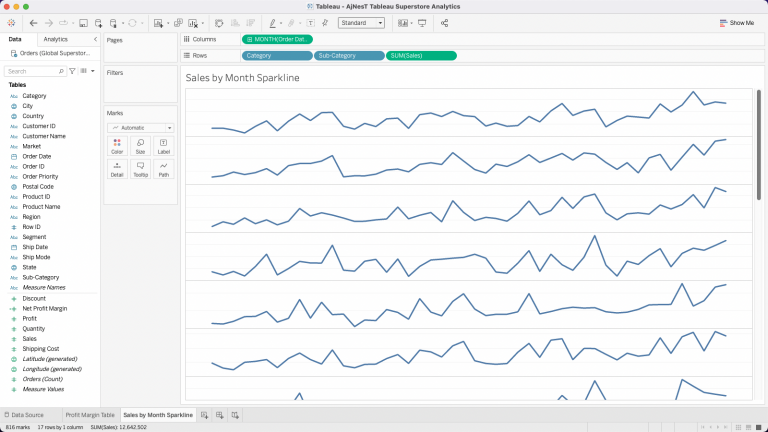Click the Search field in the Data pane
768x432 pixels.
32,71
